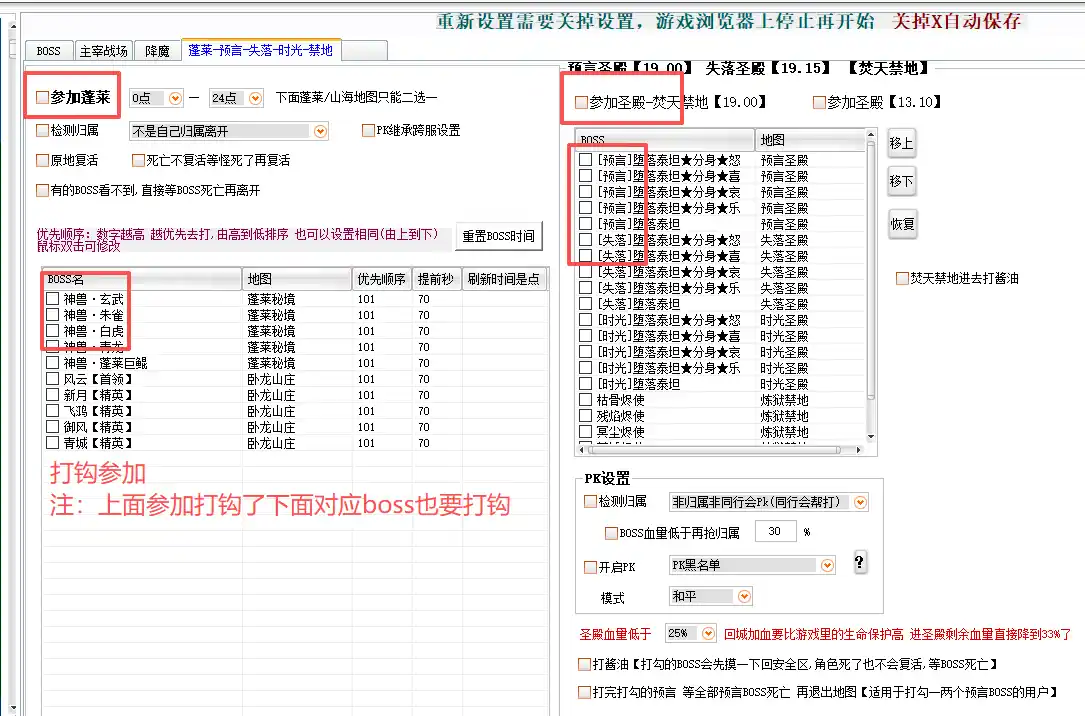Enable 焚天禁地进去打酱油 checkbox

pos(902,278)
